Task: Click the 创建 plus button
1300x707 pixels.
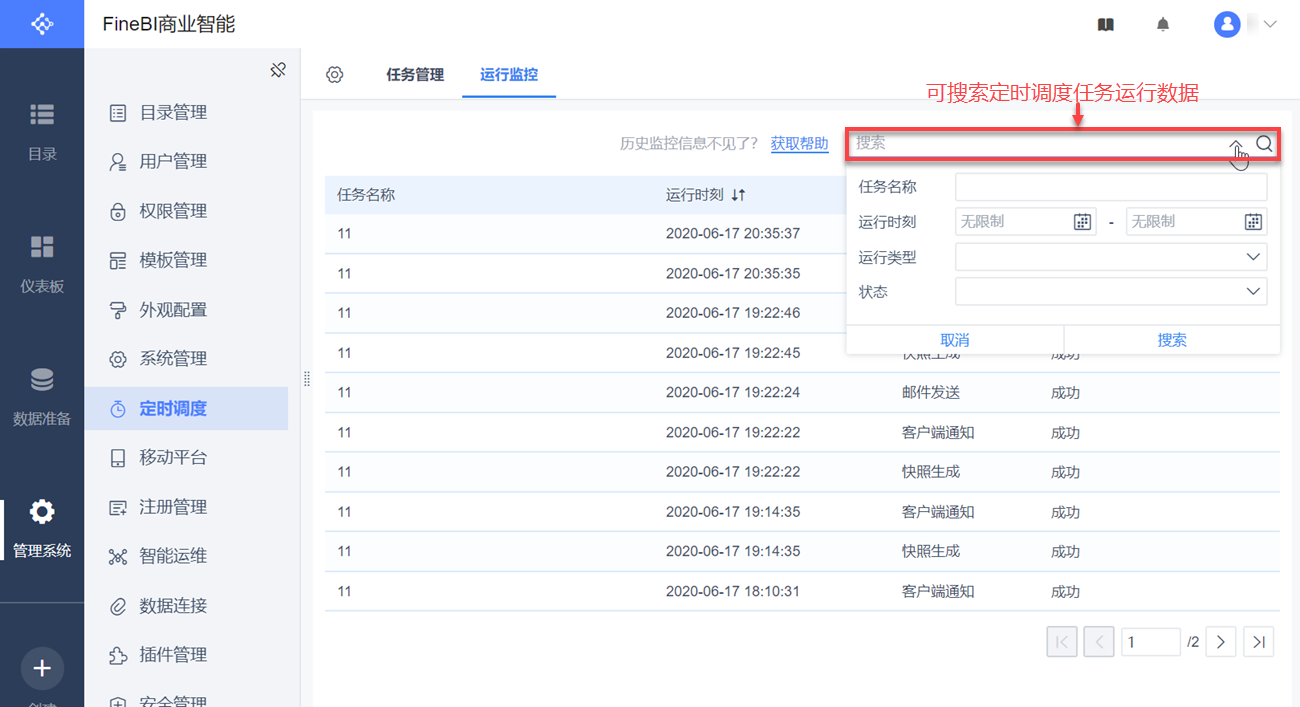Action: click(42, 669)
